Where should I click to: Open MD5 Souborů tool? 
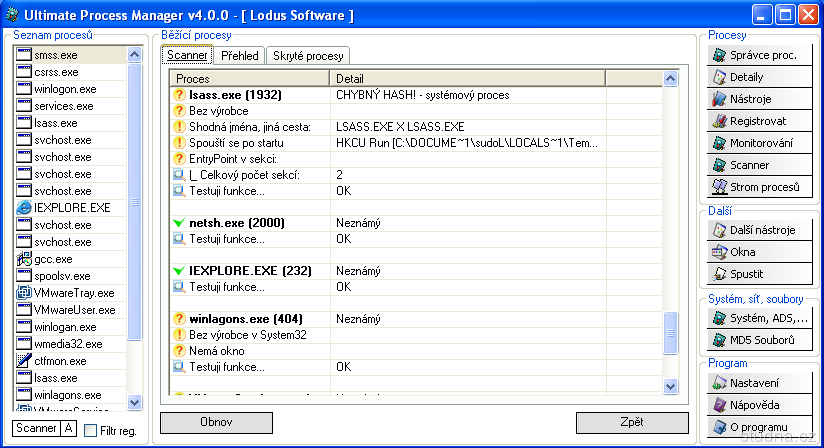coord(759,340)
